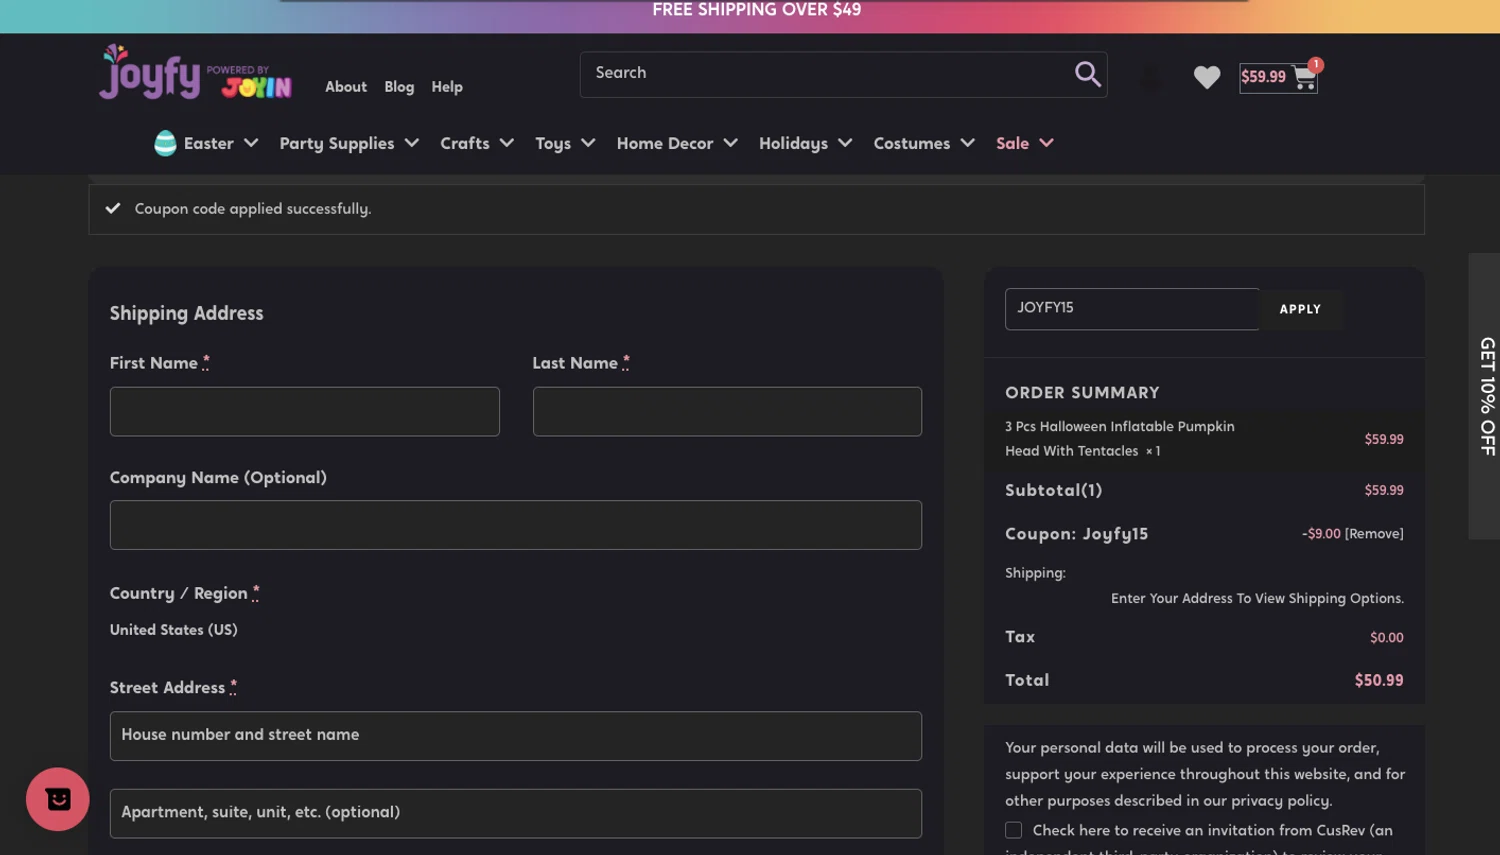Go to the Blog page
This screenshot has width=1500, height=855.
click(399, 87)
